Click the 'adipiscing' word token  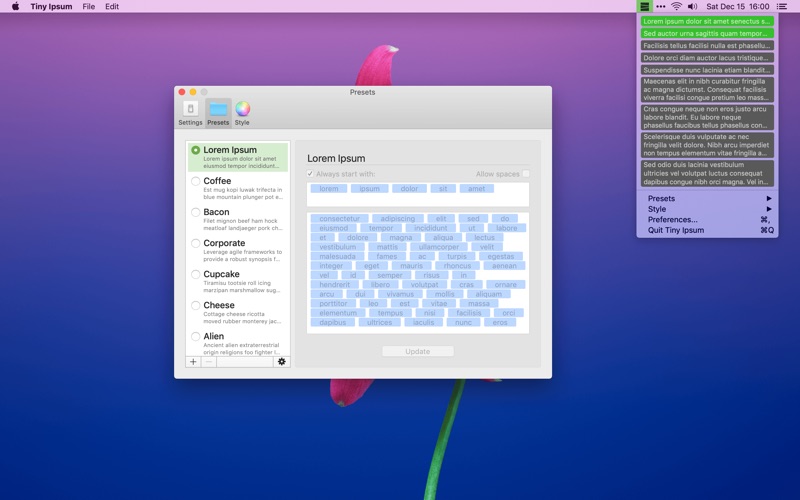[397, 219]
